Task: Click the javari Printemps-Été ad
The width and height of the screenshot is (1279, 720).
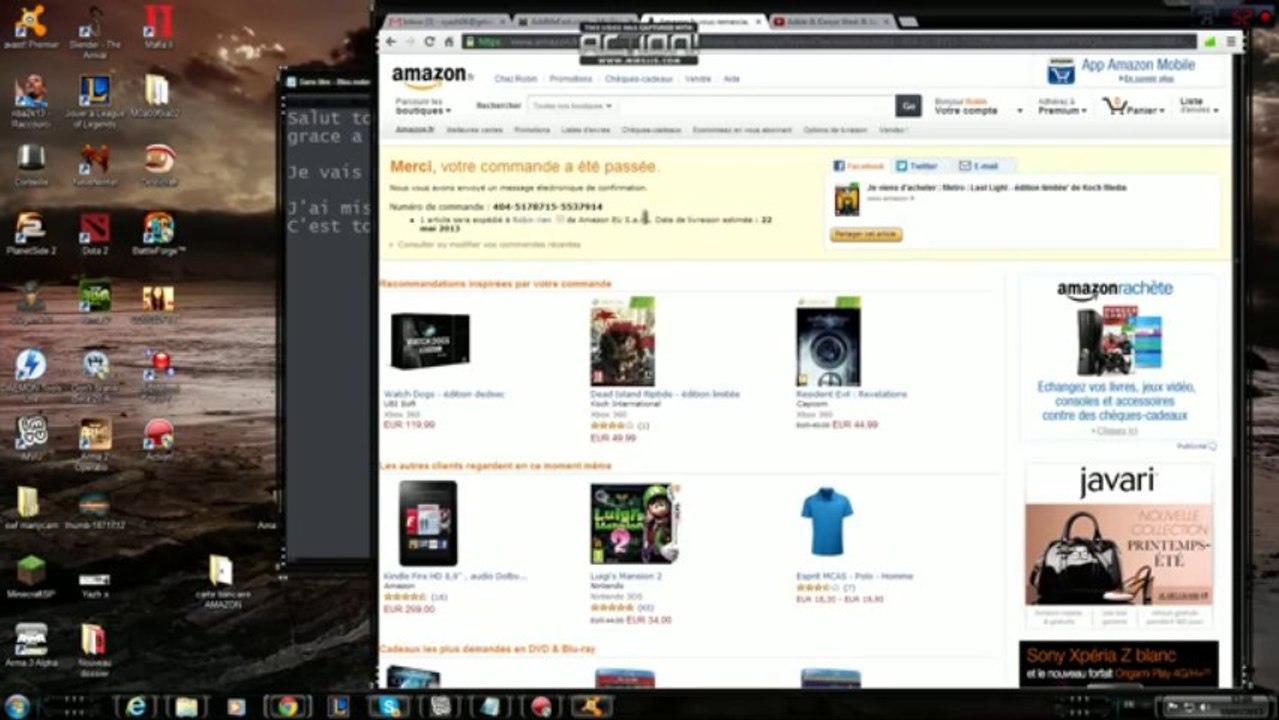Action: 1119,546
